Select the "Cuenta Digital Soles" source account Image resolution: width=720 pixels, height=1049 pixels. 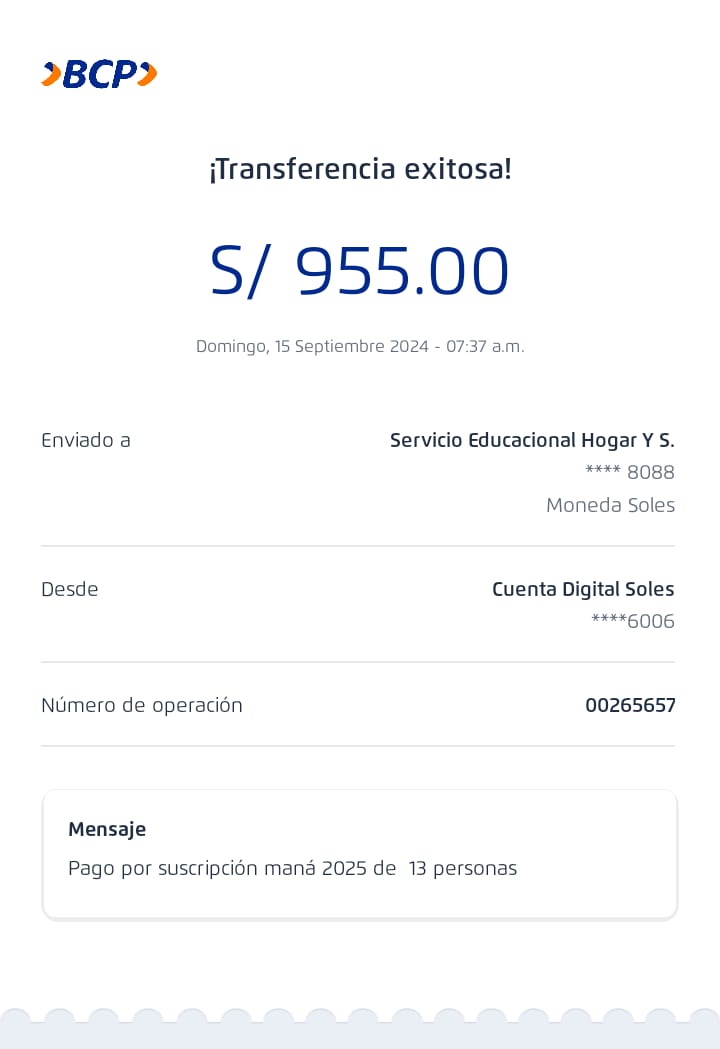pyautogui.click(x=583, y=589)
